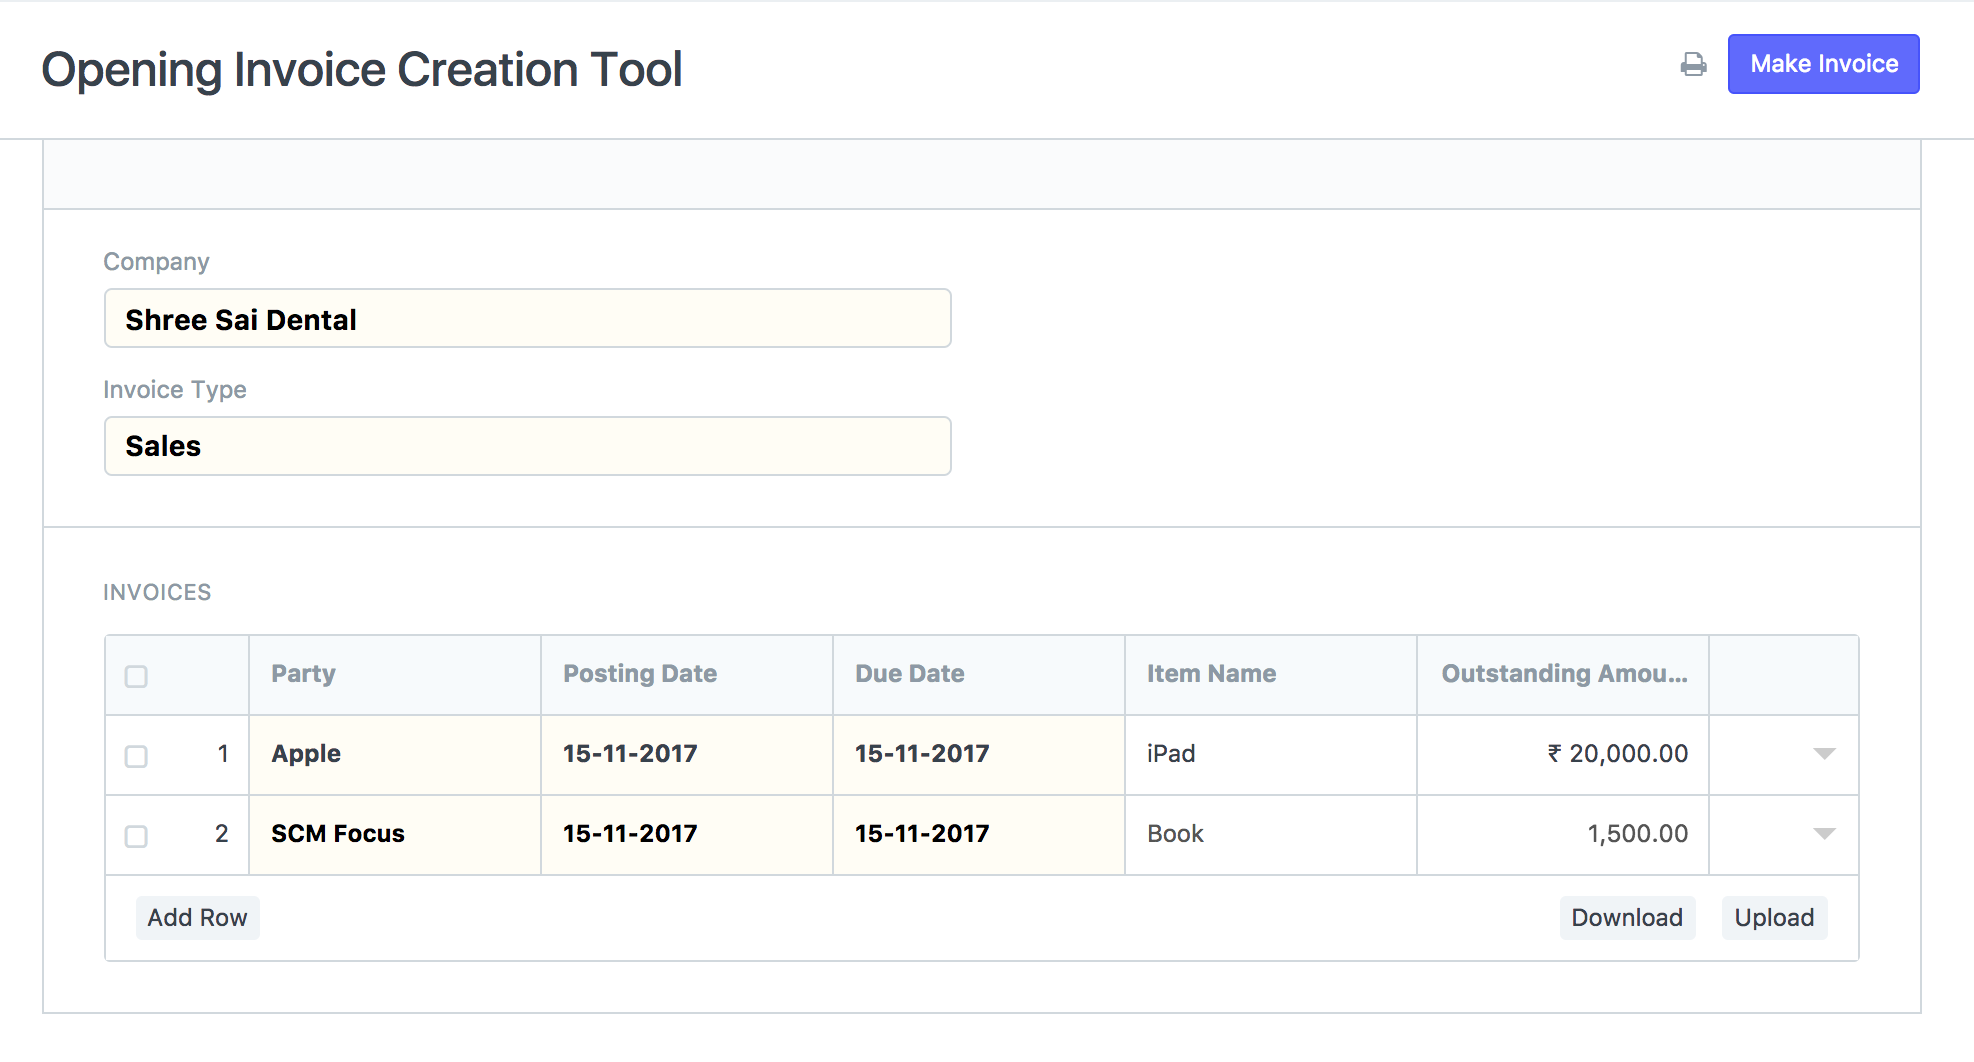Open the Company field showing Shree Sai Dental
This screenshot has width=1974, height=1062.
(x=527, y=318)
